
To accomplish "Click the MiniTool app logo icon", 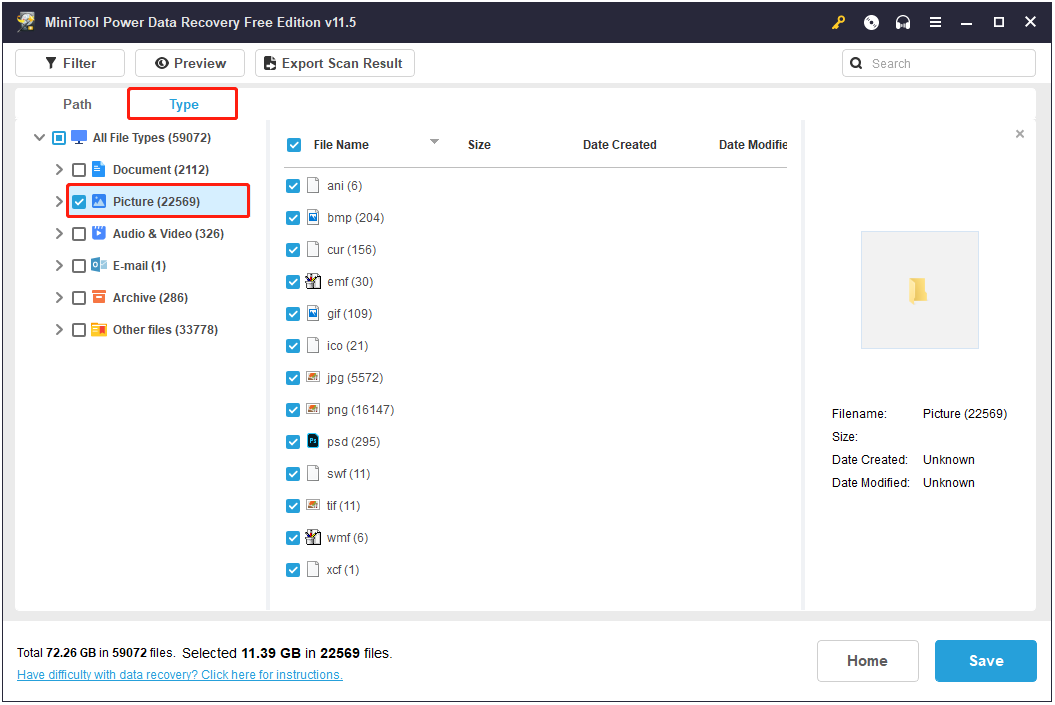I will (26, 22).
